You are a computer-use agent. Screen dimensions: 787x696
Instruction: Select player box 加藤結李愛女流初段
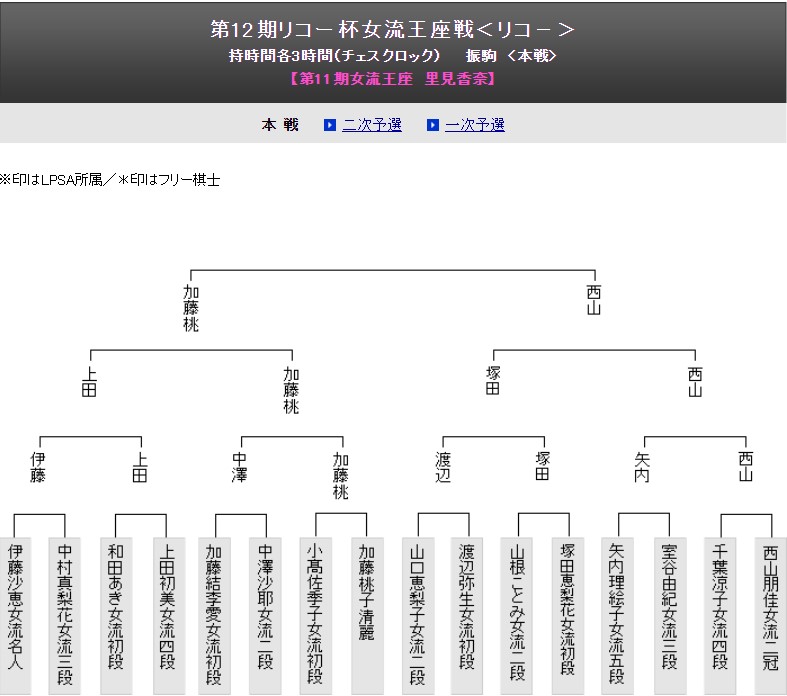click(214, 616)
